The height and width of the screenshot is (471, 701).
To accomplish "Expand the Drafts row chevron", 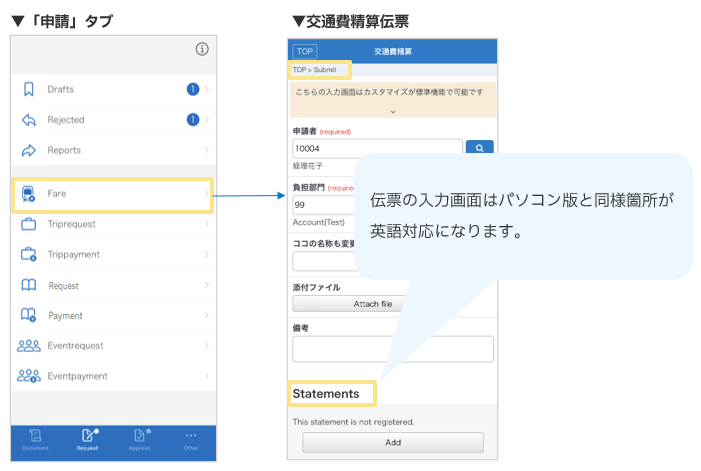I will (207, 89).
